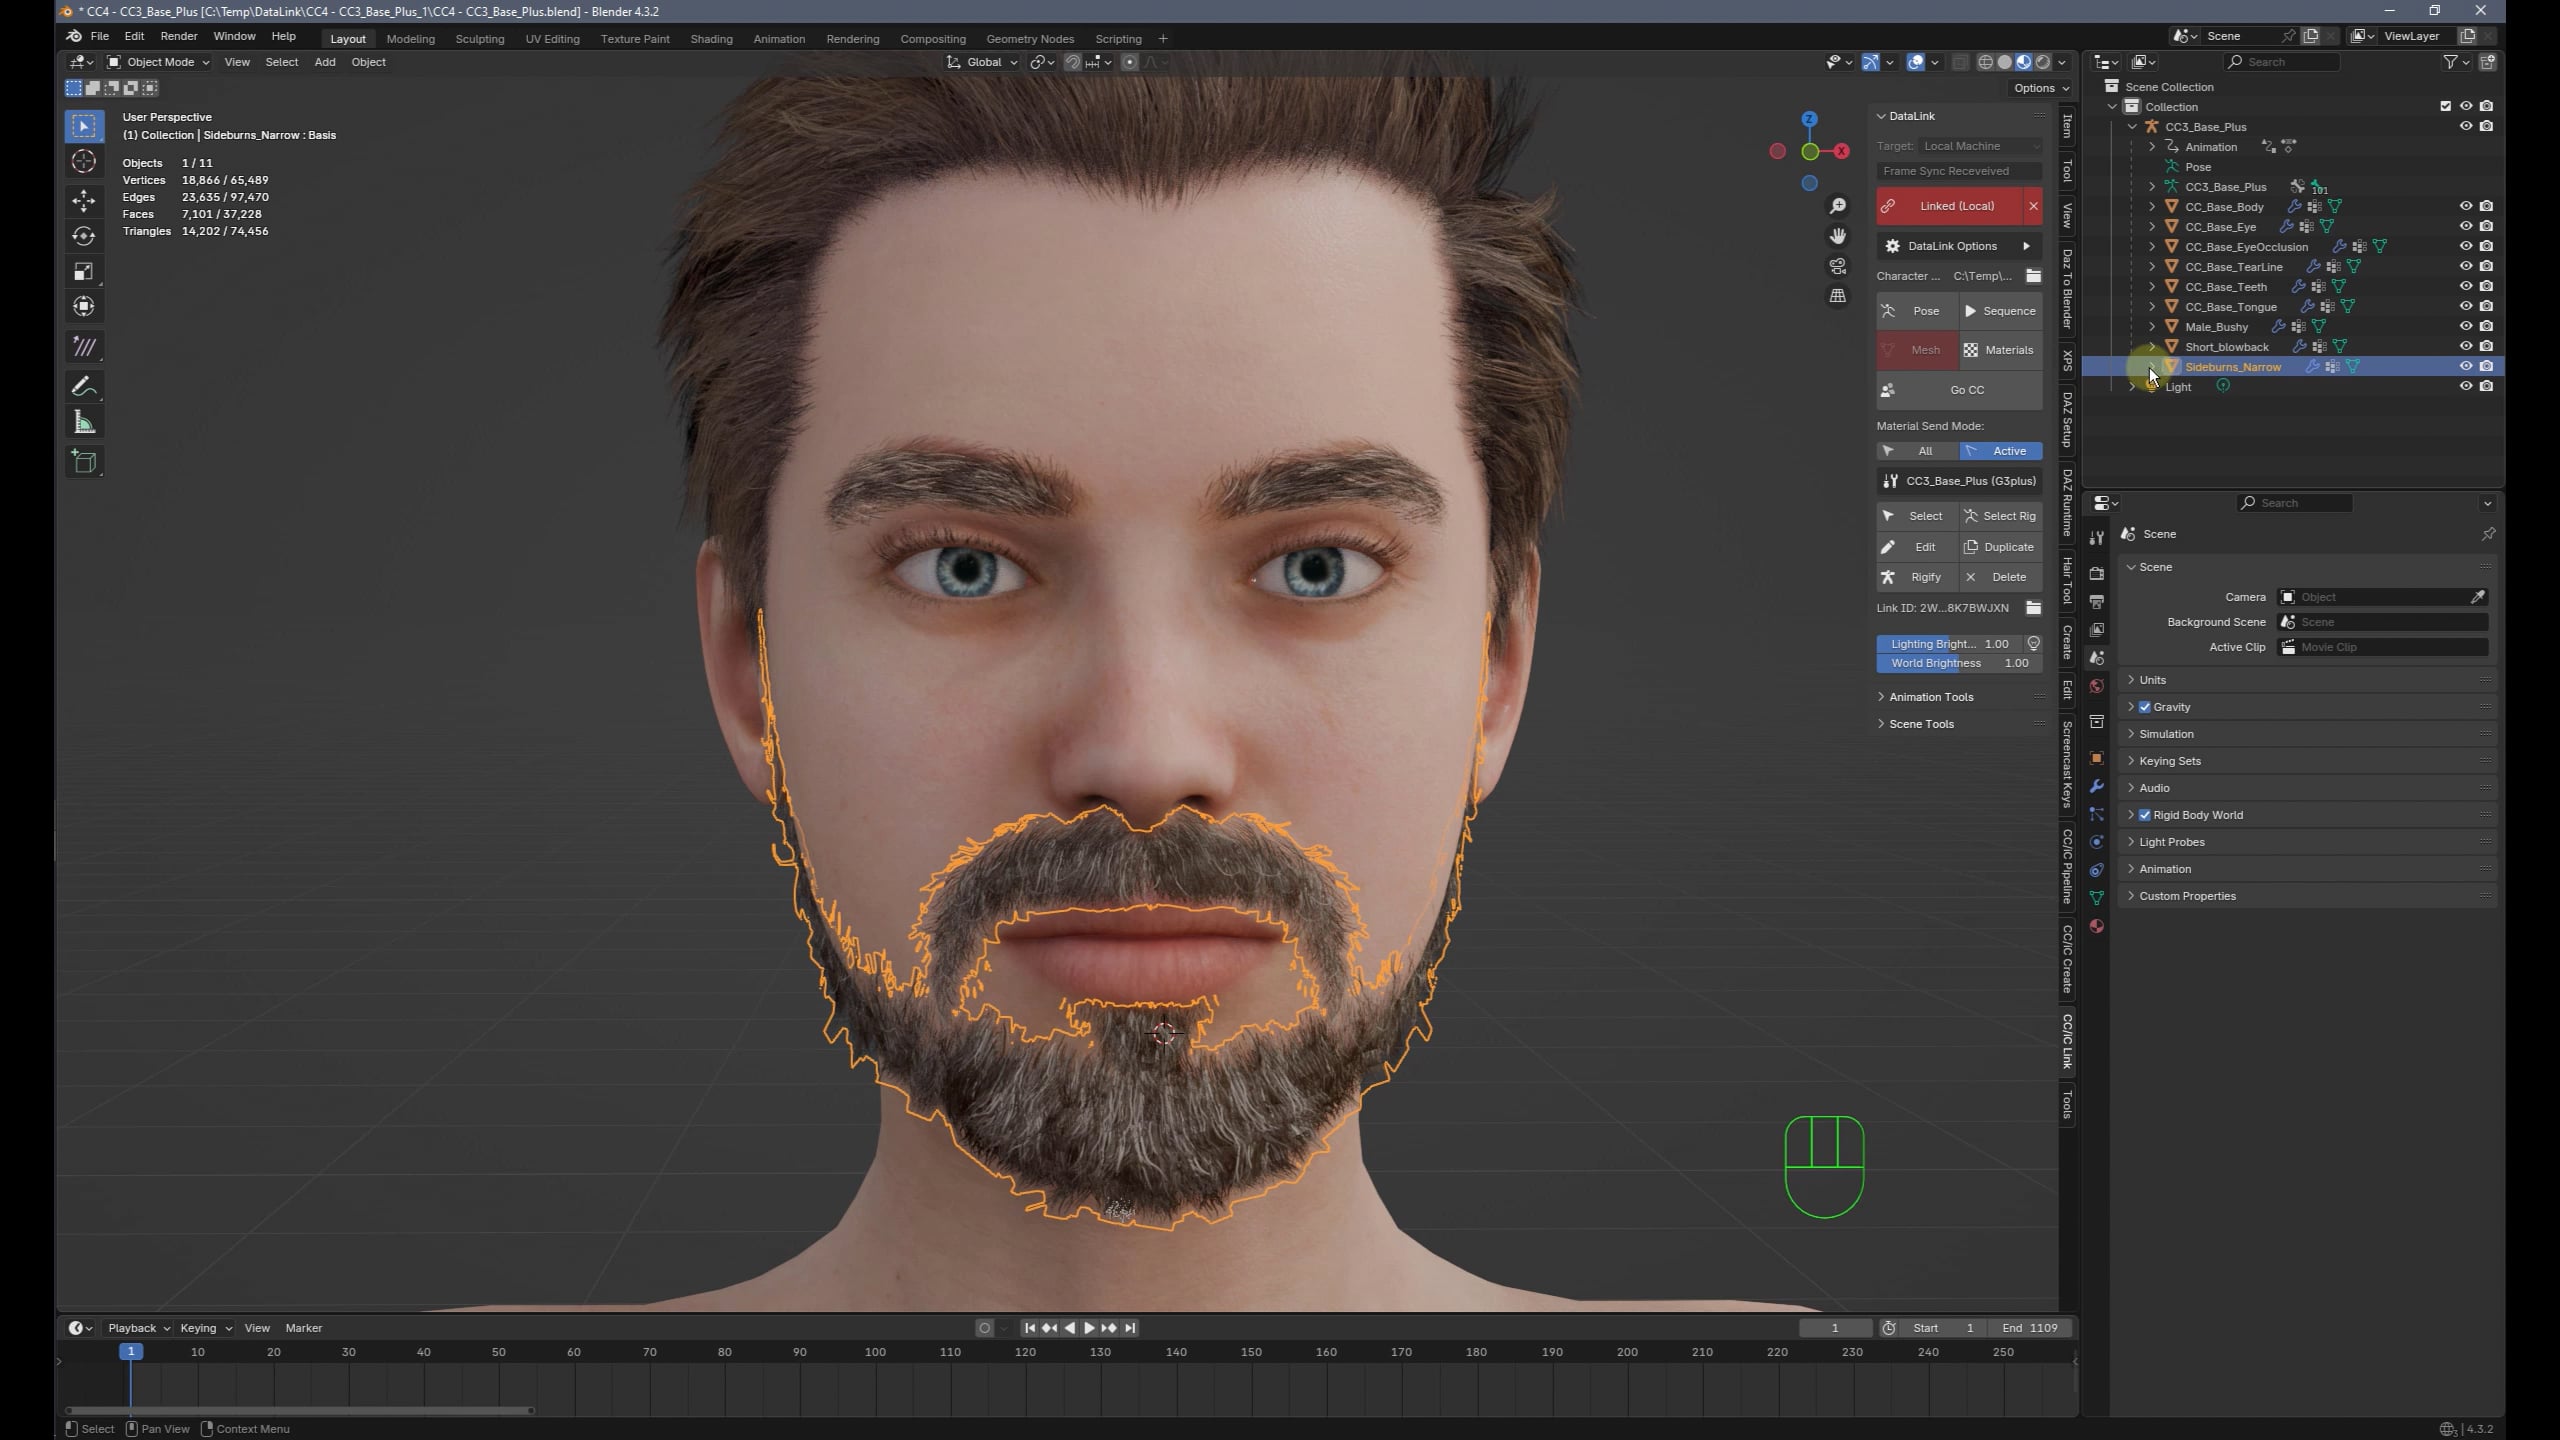
Task: Open the Modifiers wrench properties tab
Action: [x=2097, y=787]
